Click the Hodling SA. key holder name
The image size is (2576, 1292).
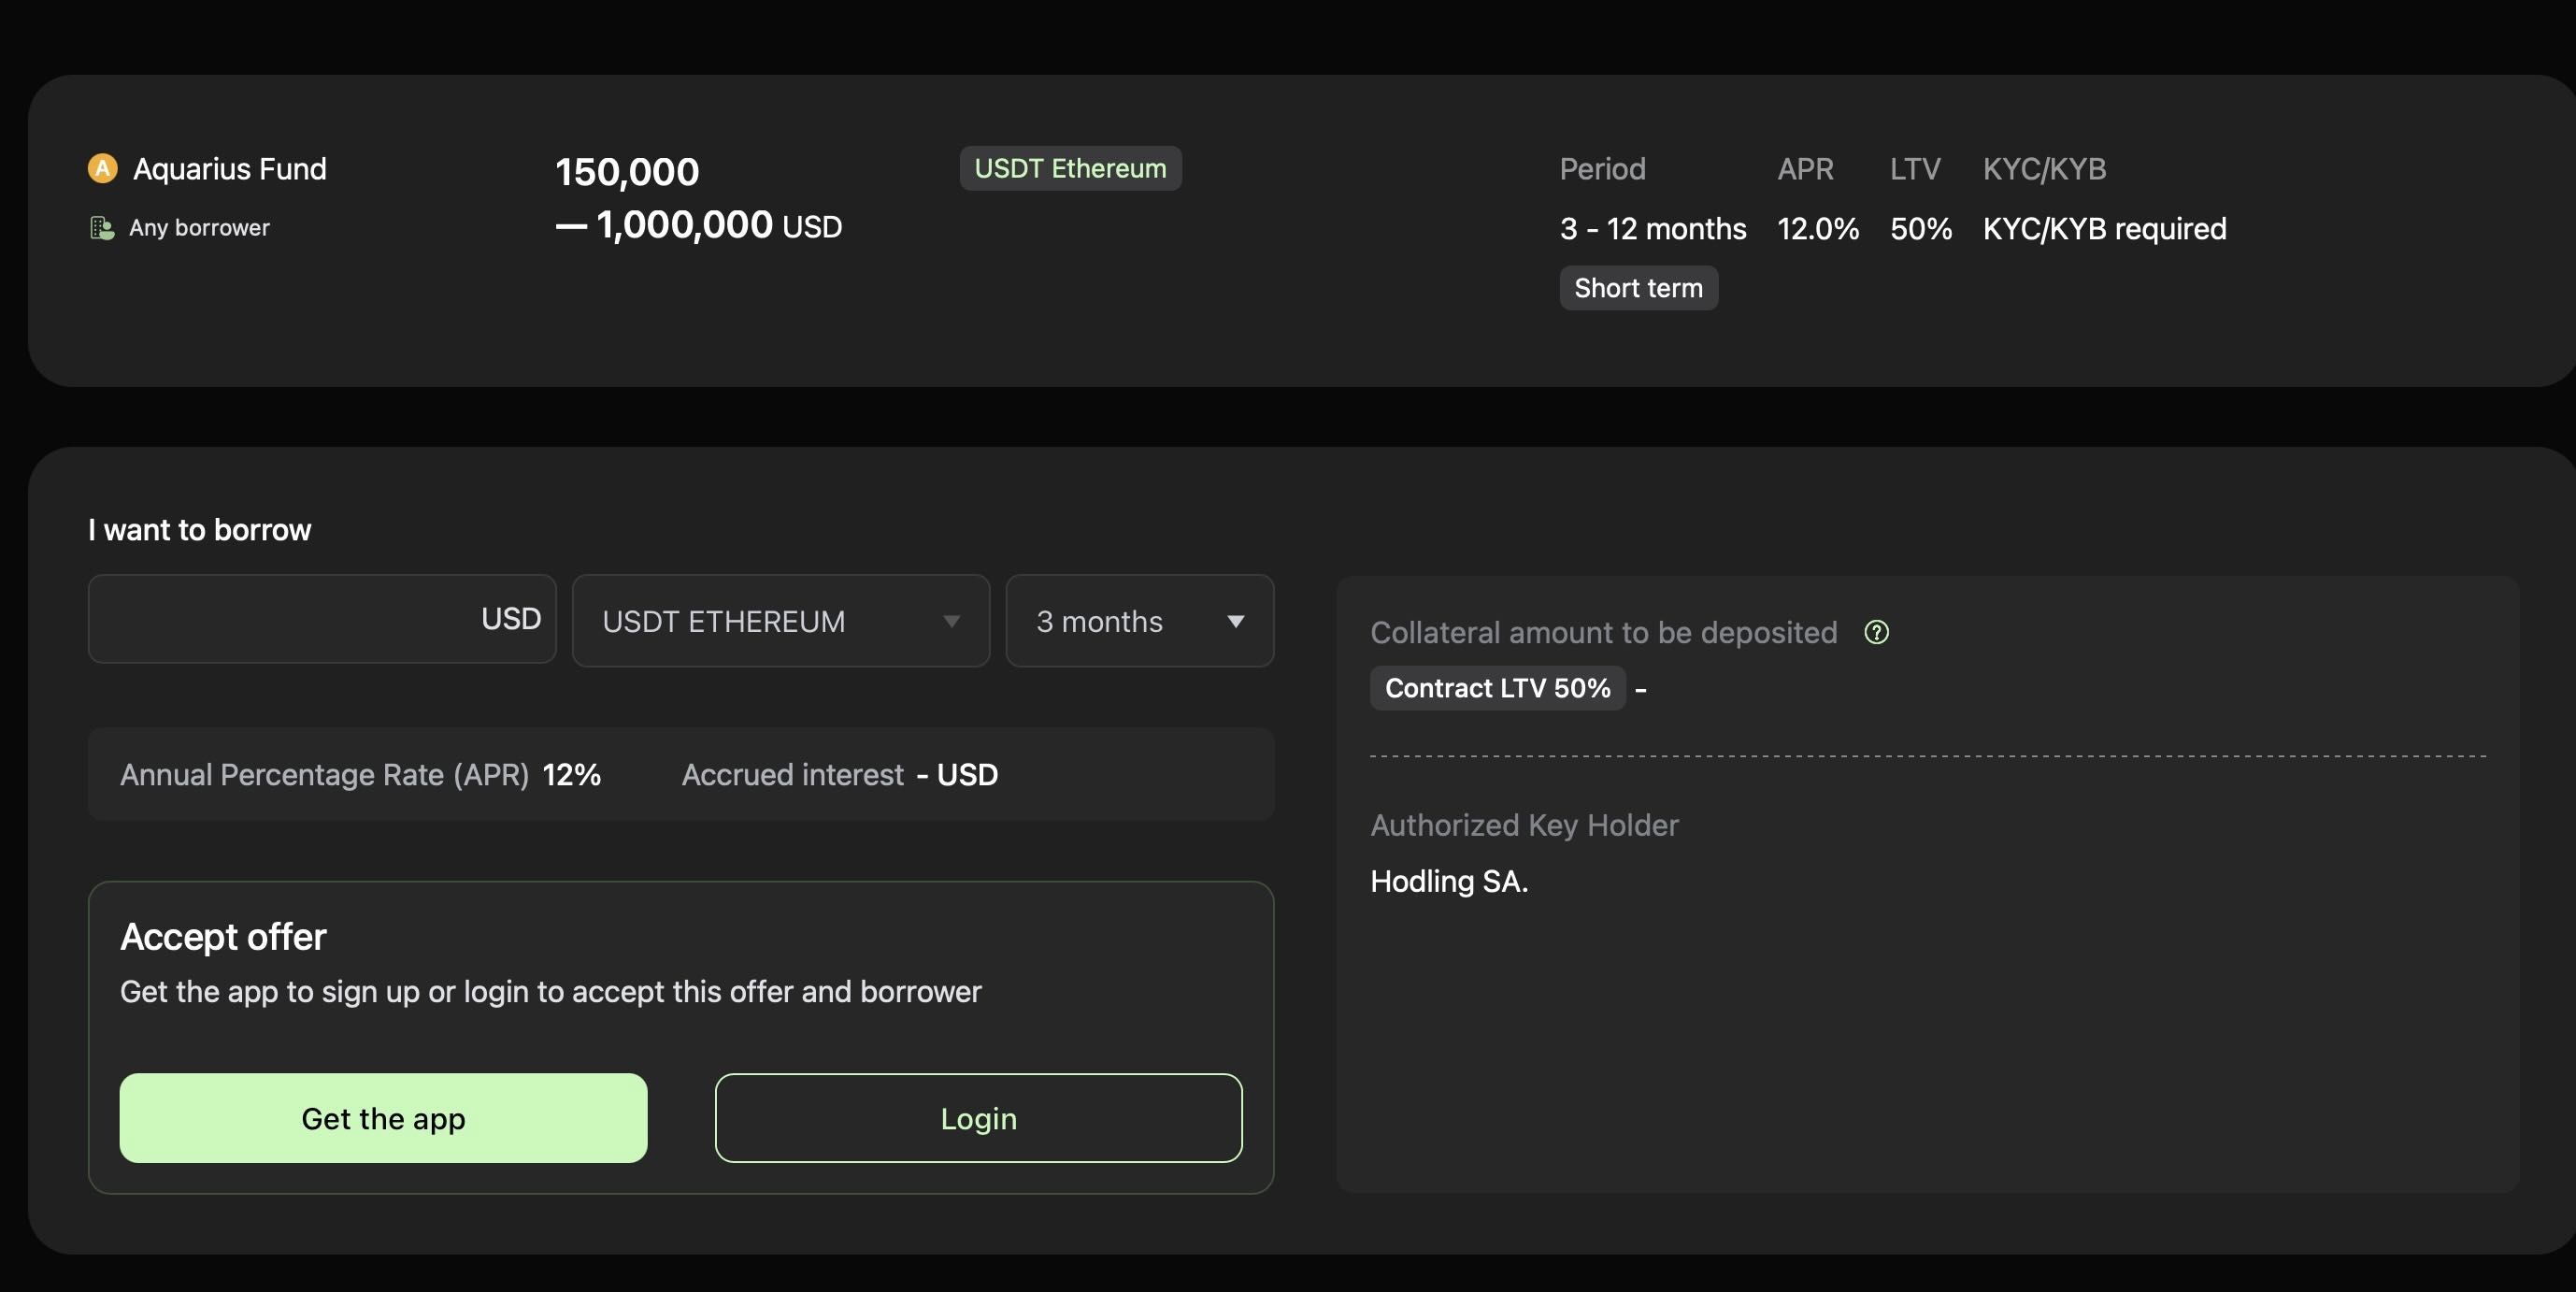point(1448,881)
